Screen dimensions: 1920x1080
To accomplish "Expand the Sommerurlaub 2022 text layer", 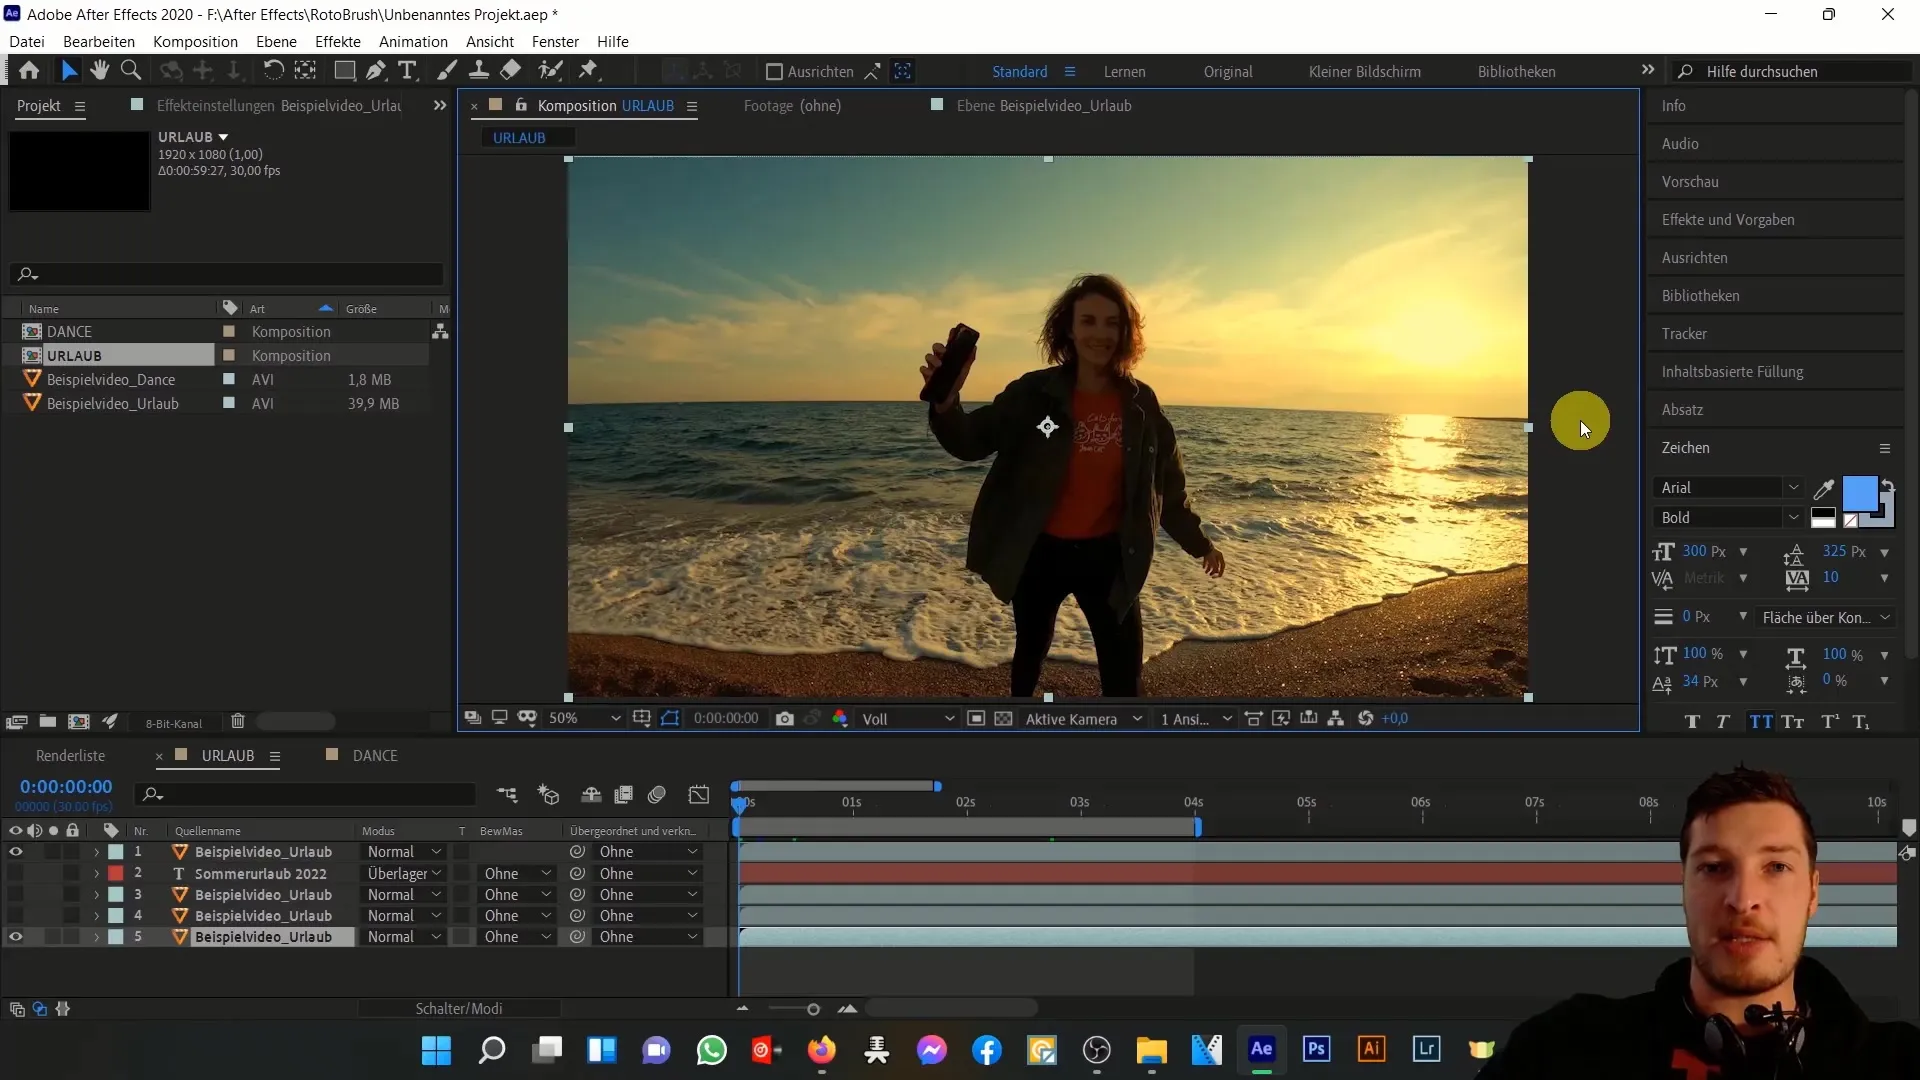I will coord(96,873).
